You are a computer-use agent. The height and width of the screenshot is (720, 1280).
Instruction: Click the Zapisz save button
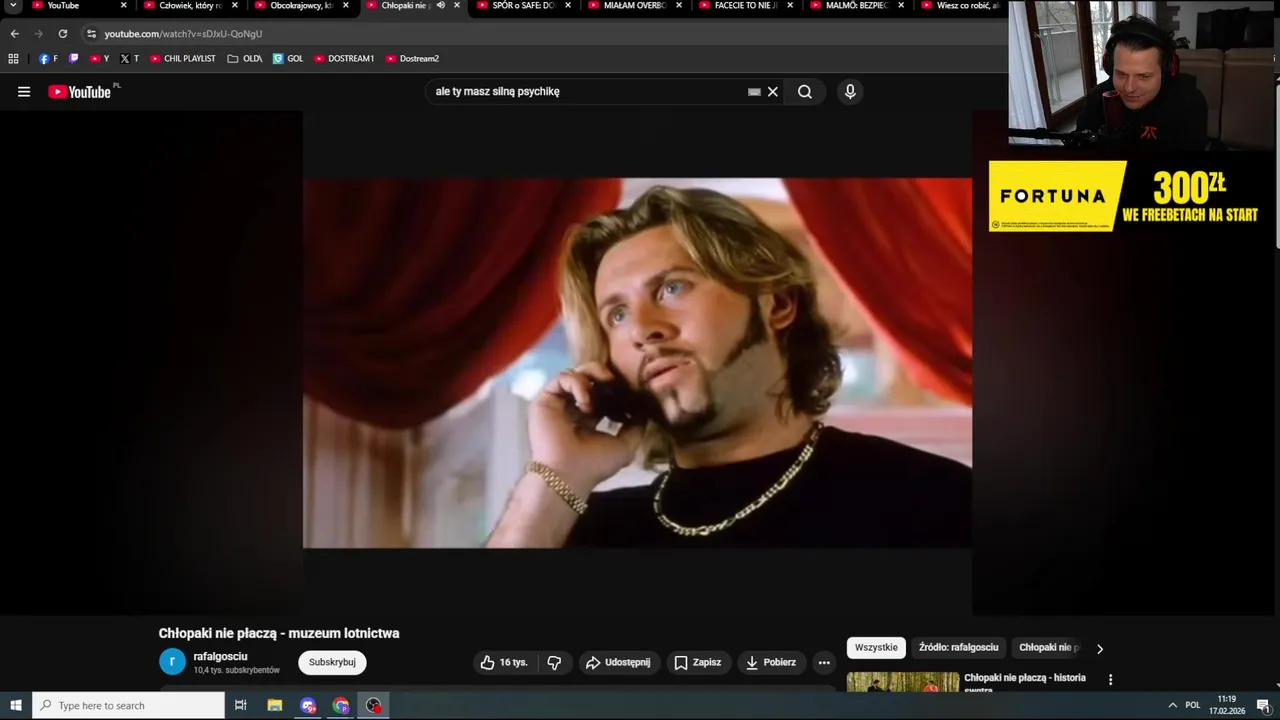698,662
